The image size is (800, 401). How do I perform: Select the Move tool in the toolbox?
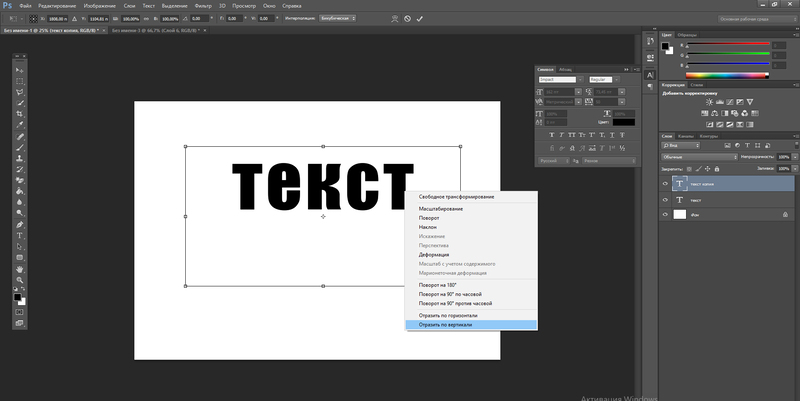(x=20, y=69)
